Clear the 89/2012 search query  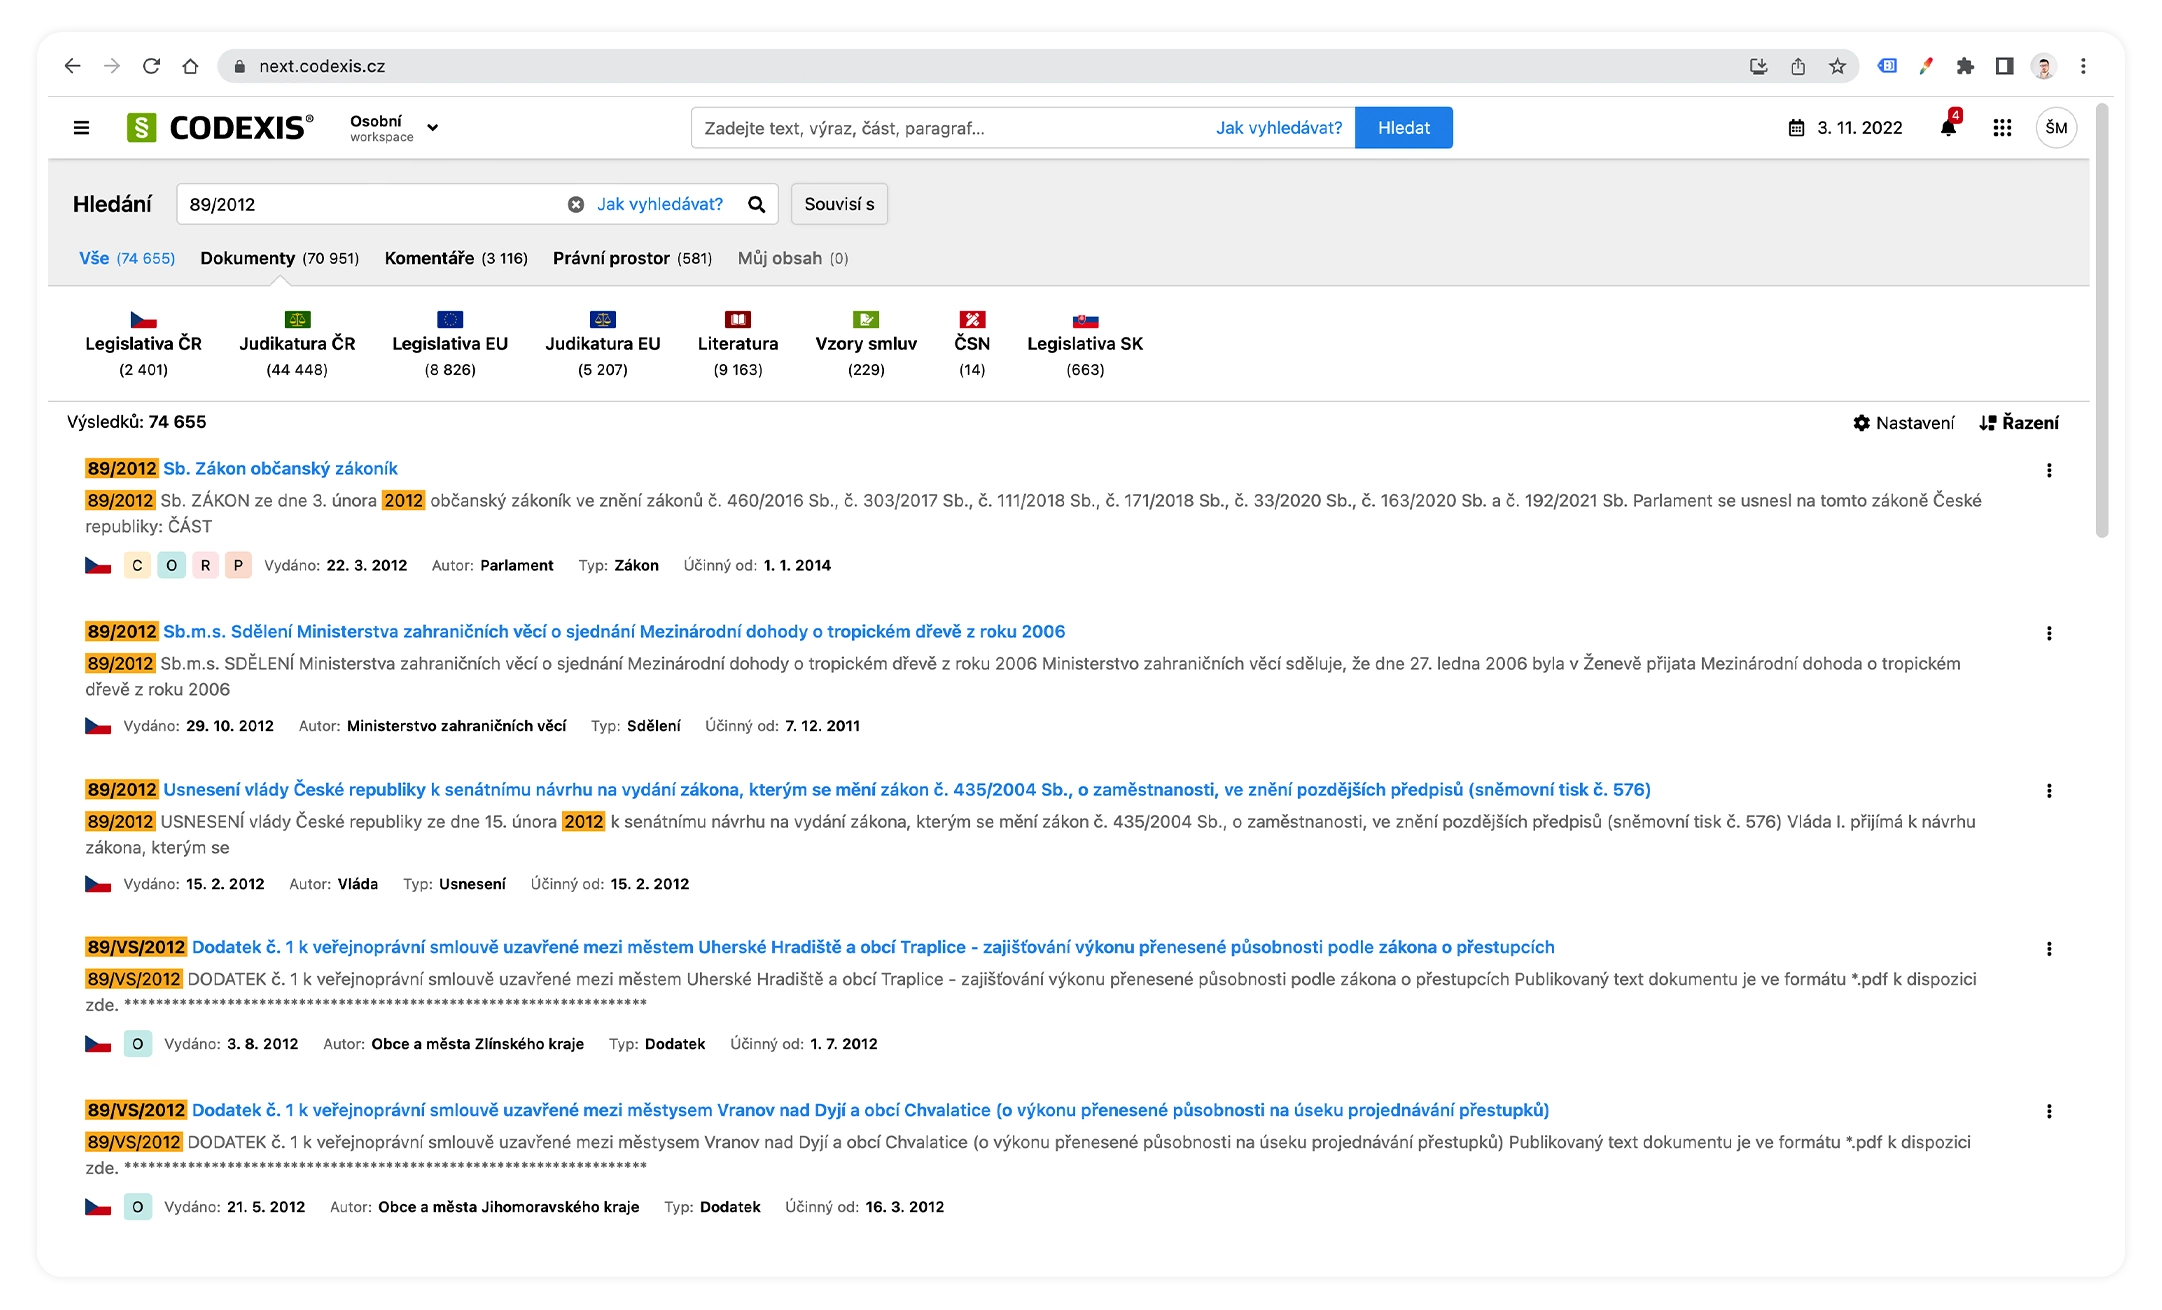[576, 204]
